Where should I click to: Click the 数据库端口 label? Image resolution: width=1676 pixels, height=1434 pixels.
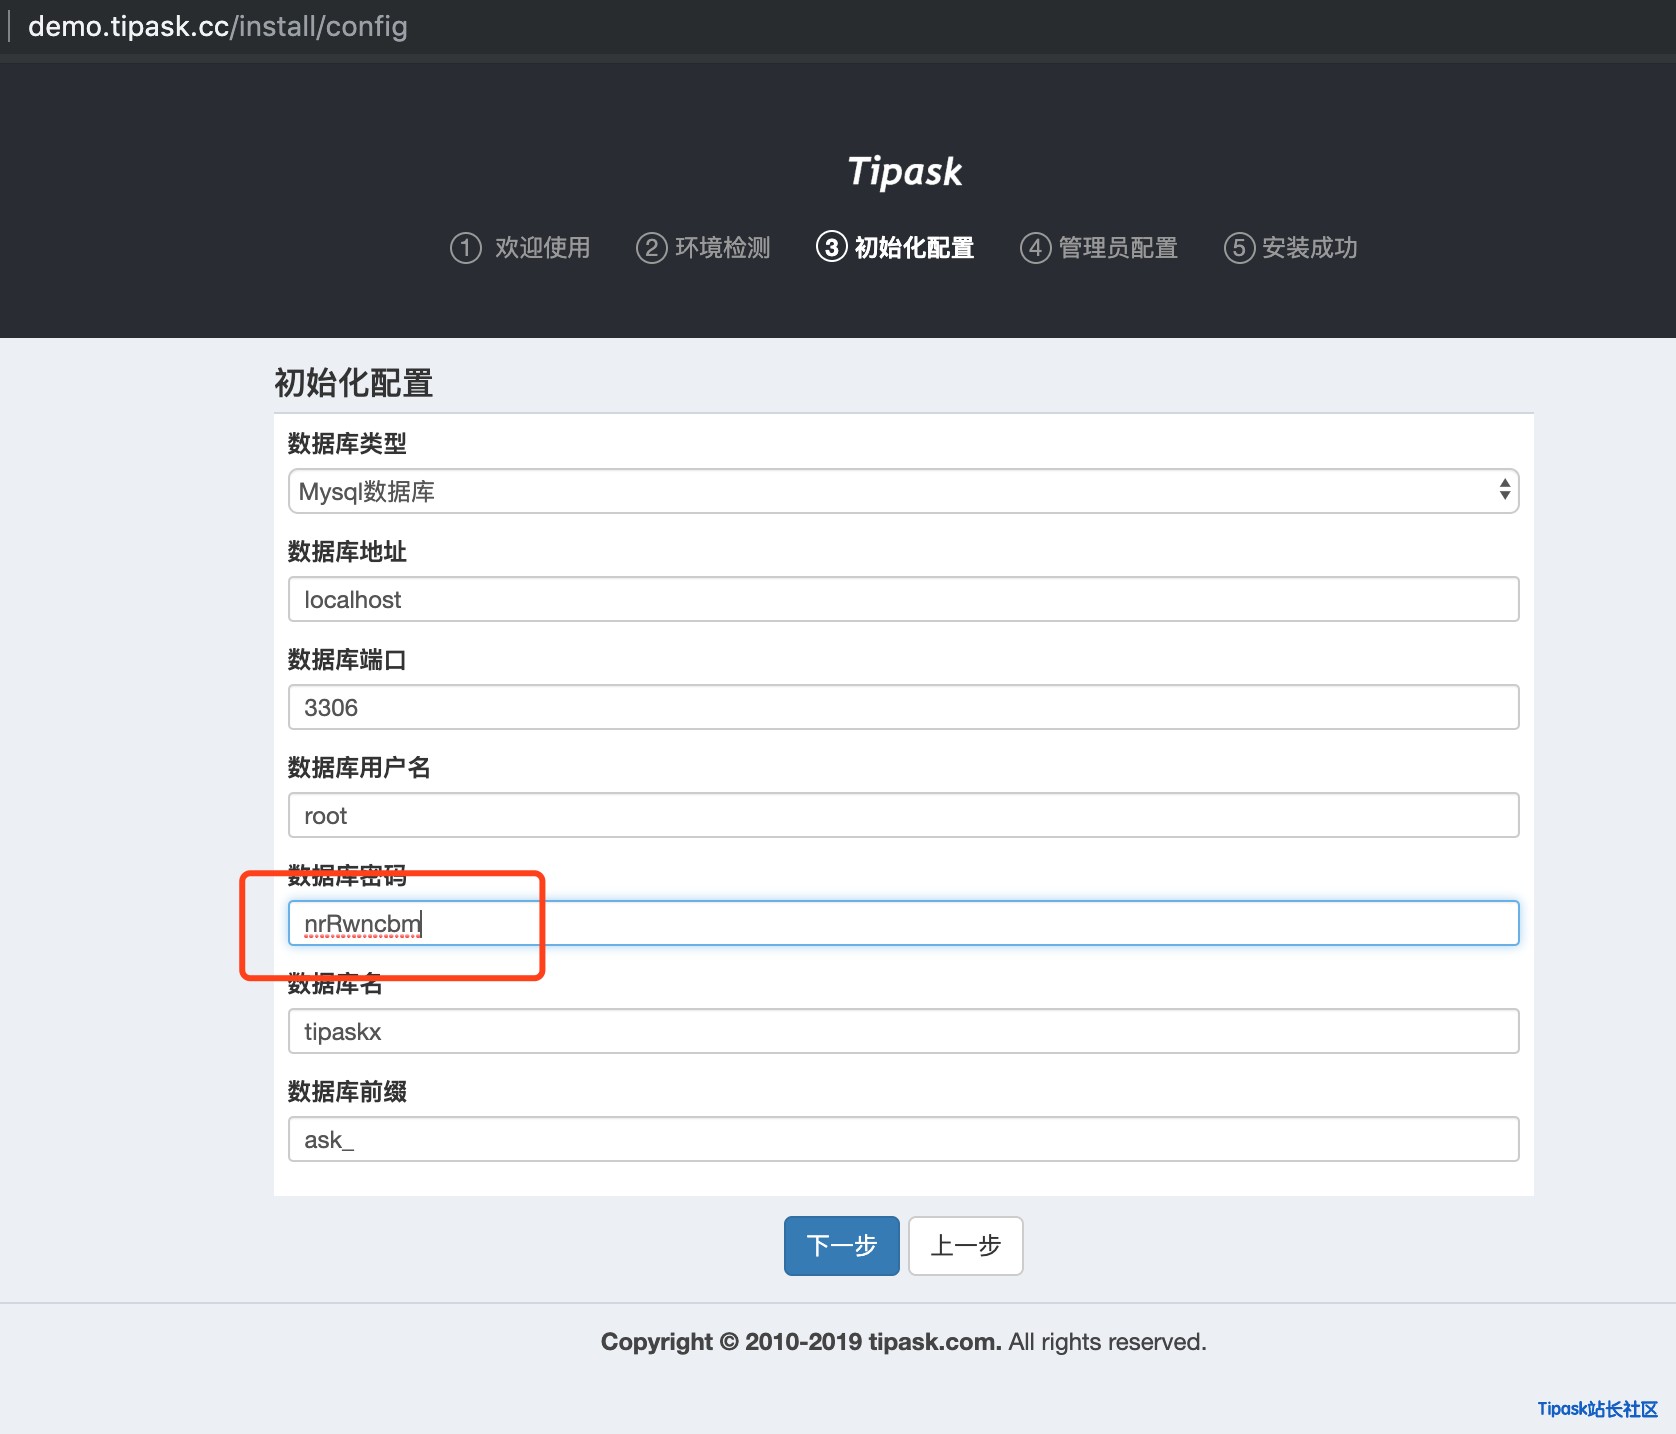tap(347, 659)
